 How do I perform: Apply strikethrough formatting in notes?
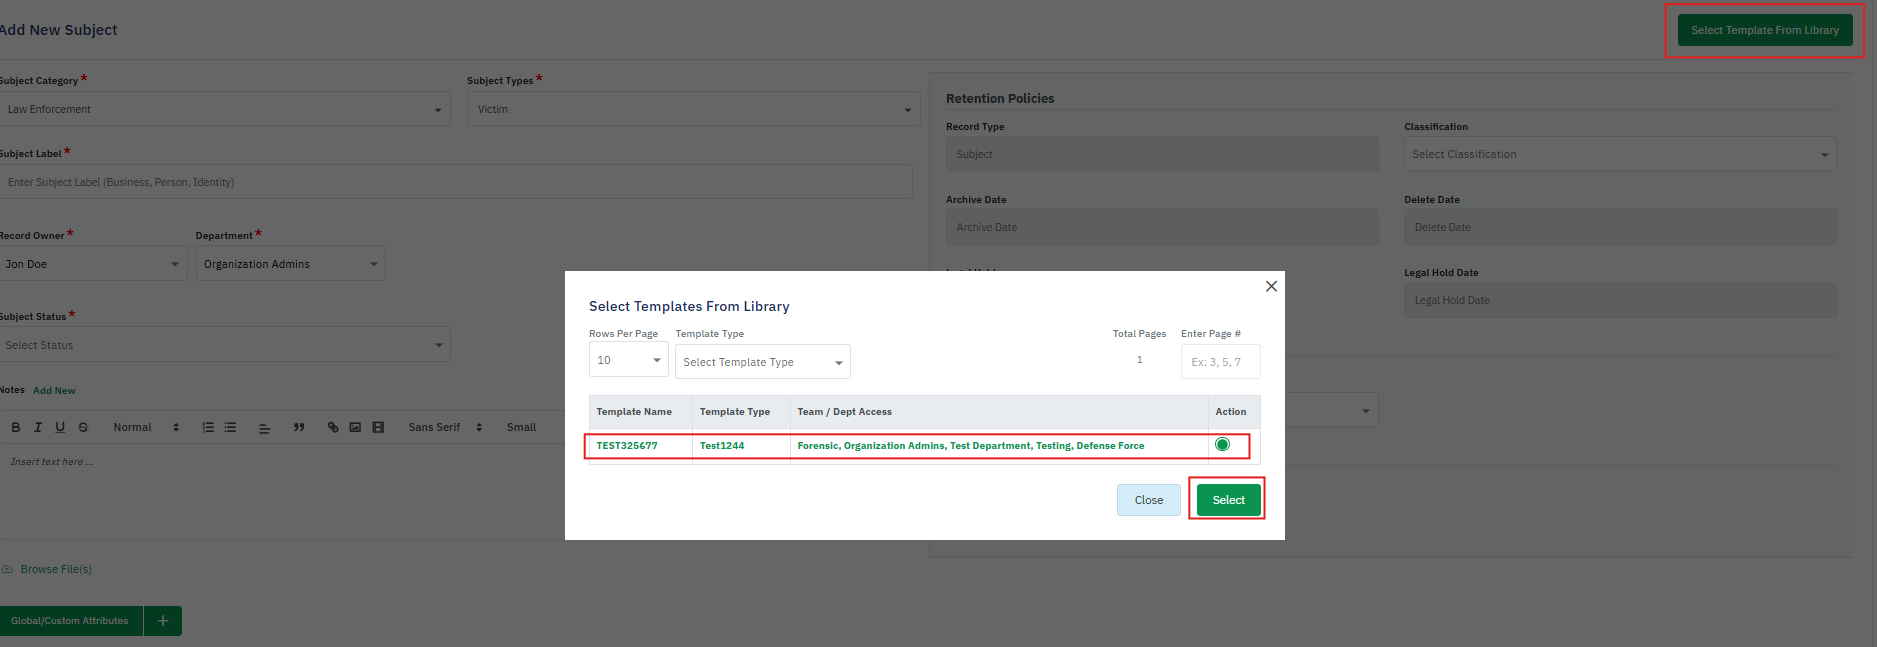pyautogui.click(x=83, y=427)
